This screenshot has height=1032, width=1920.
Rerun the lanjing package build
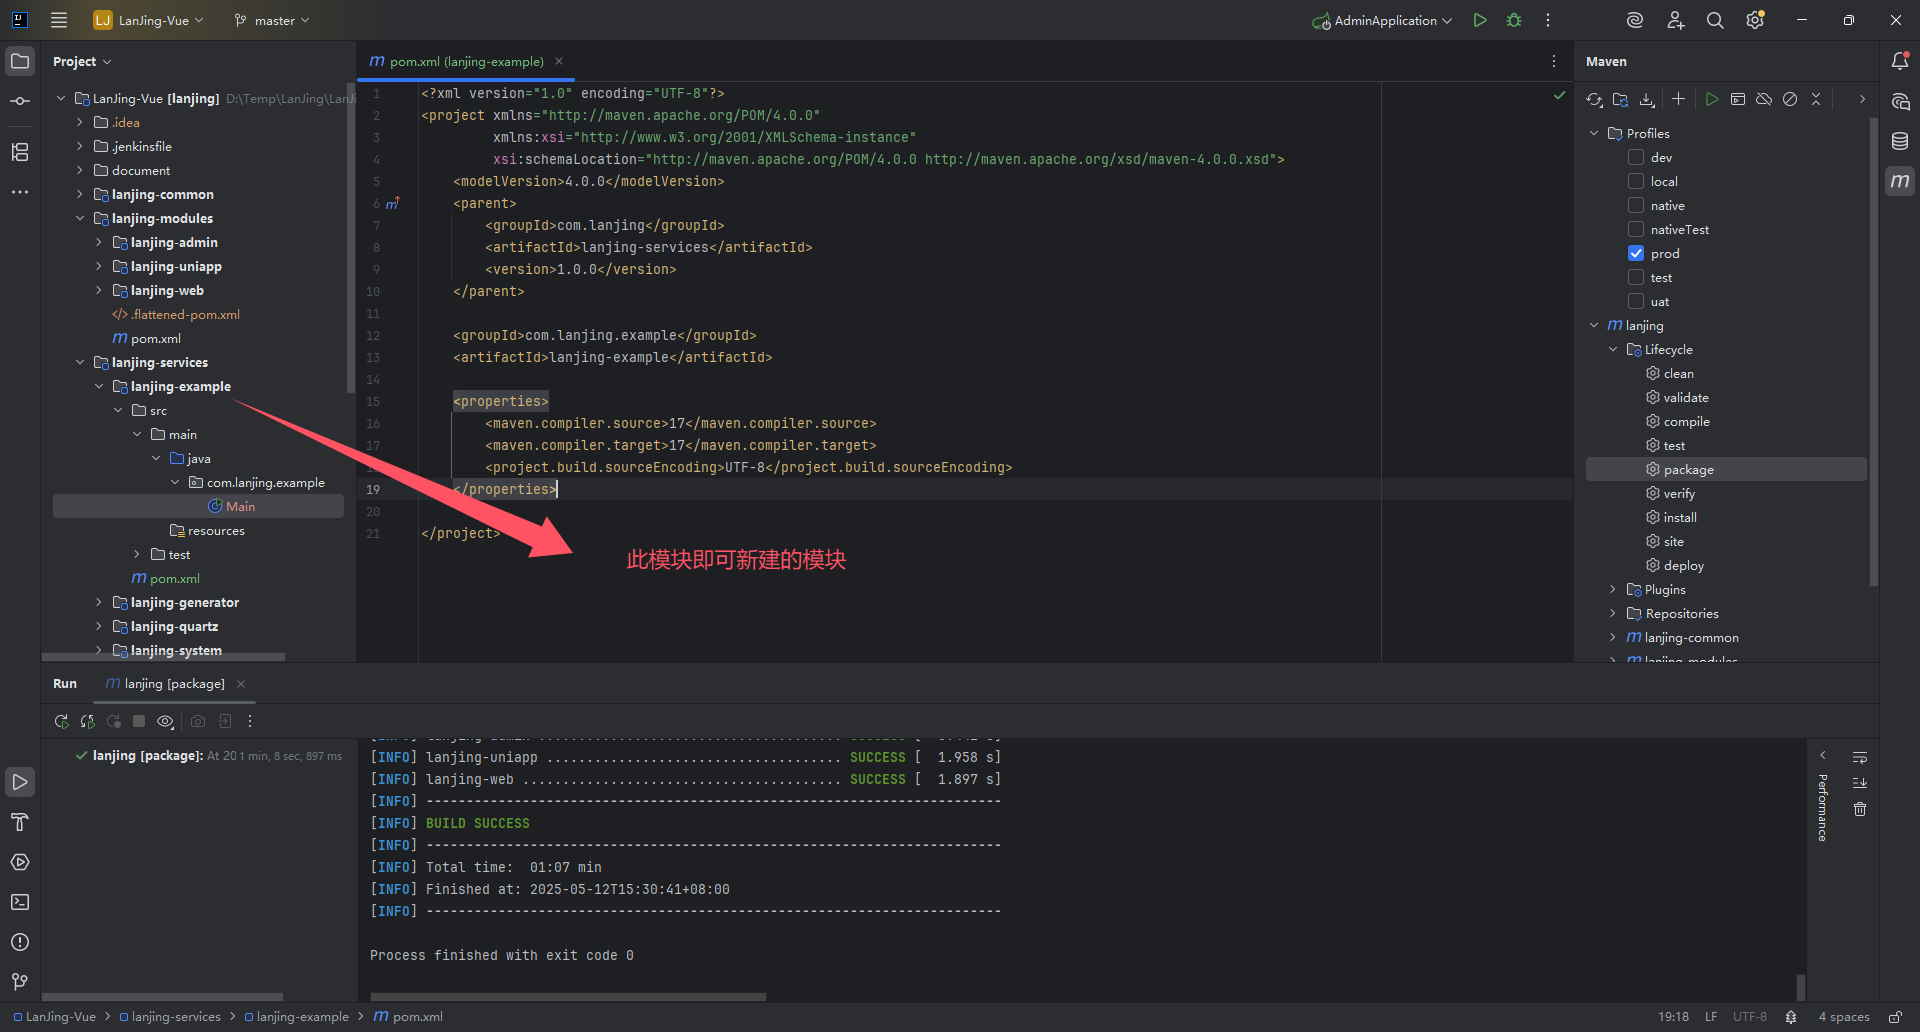(x=61, y=721)
